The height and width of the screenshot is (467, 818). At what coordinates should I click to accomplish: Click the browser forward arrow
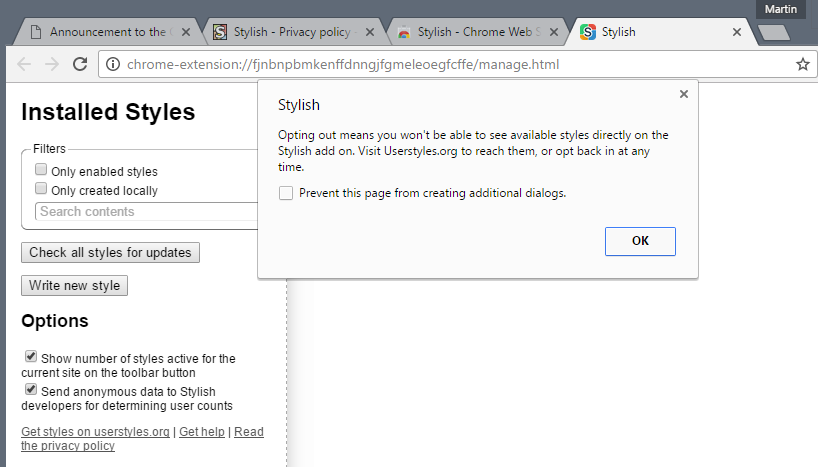click(x=52, y=64)
